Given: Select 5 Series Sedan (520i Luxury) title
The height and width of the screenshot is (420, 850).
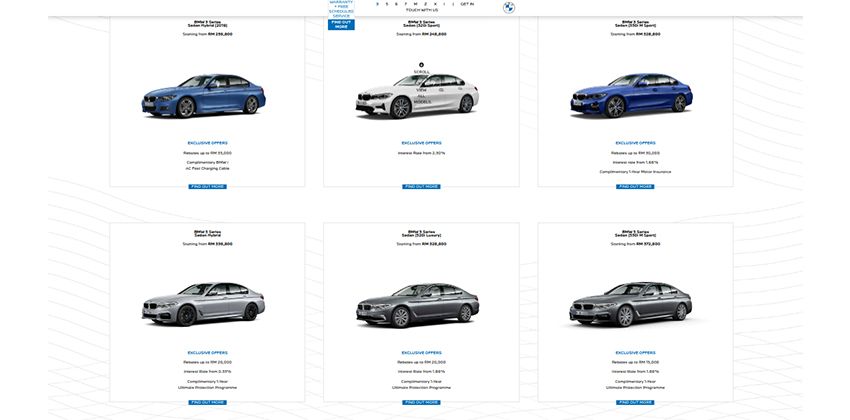Looking at the screenshot, I should click(x=421, y=234).
